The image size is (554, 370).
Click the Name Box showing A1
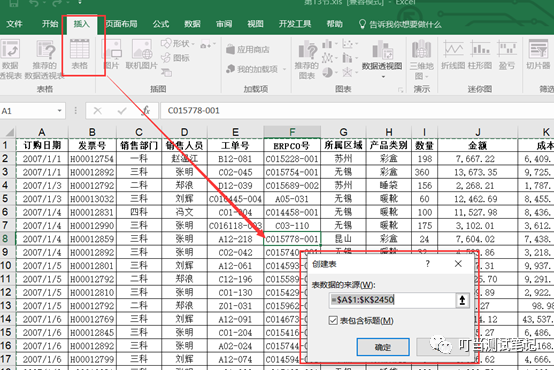(x=28, y=111)
